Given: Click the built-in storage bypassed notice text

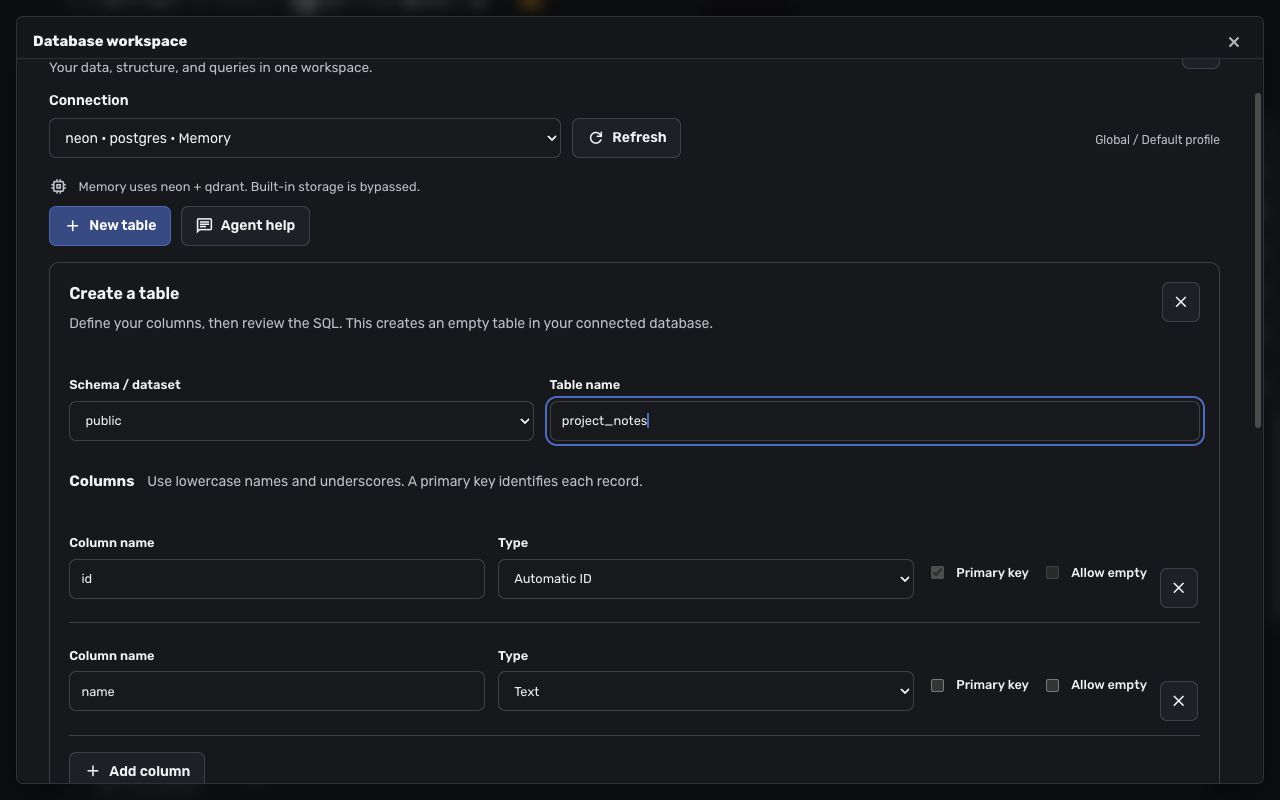Looking at the screenshot, I should tap(249, 187).
